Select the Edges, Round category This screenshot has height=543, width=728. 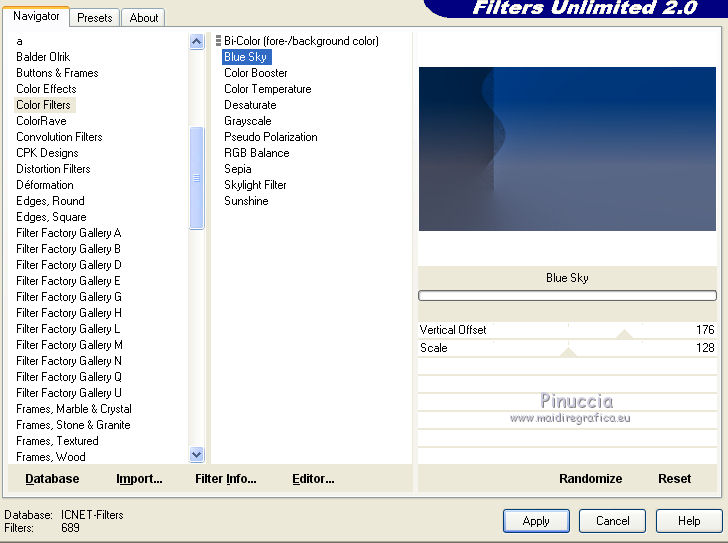click(51, 201)
